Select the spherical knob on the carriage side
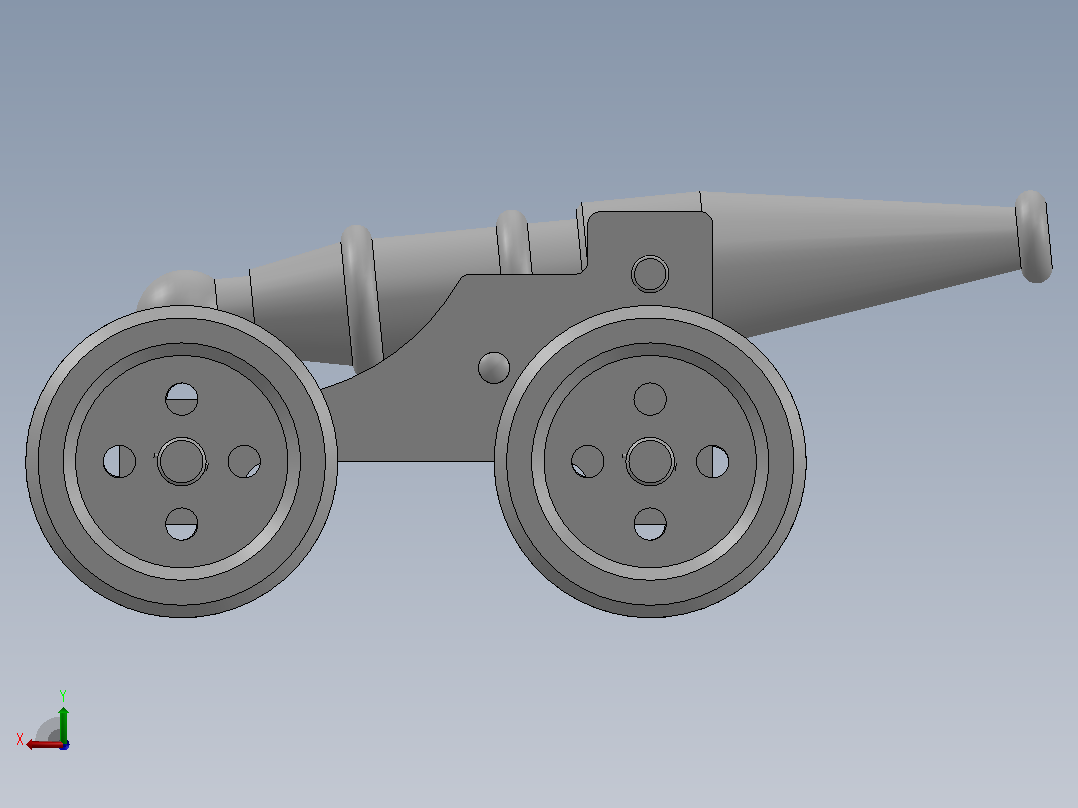This screenshot has height=808, width=1078. [494, 367]
